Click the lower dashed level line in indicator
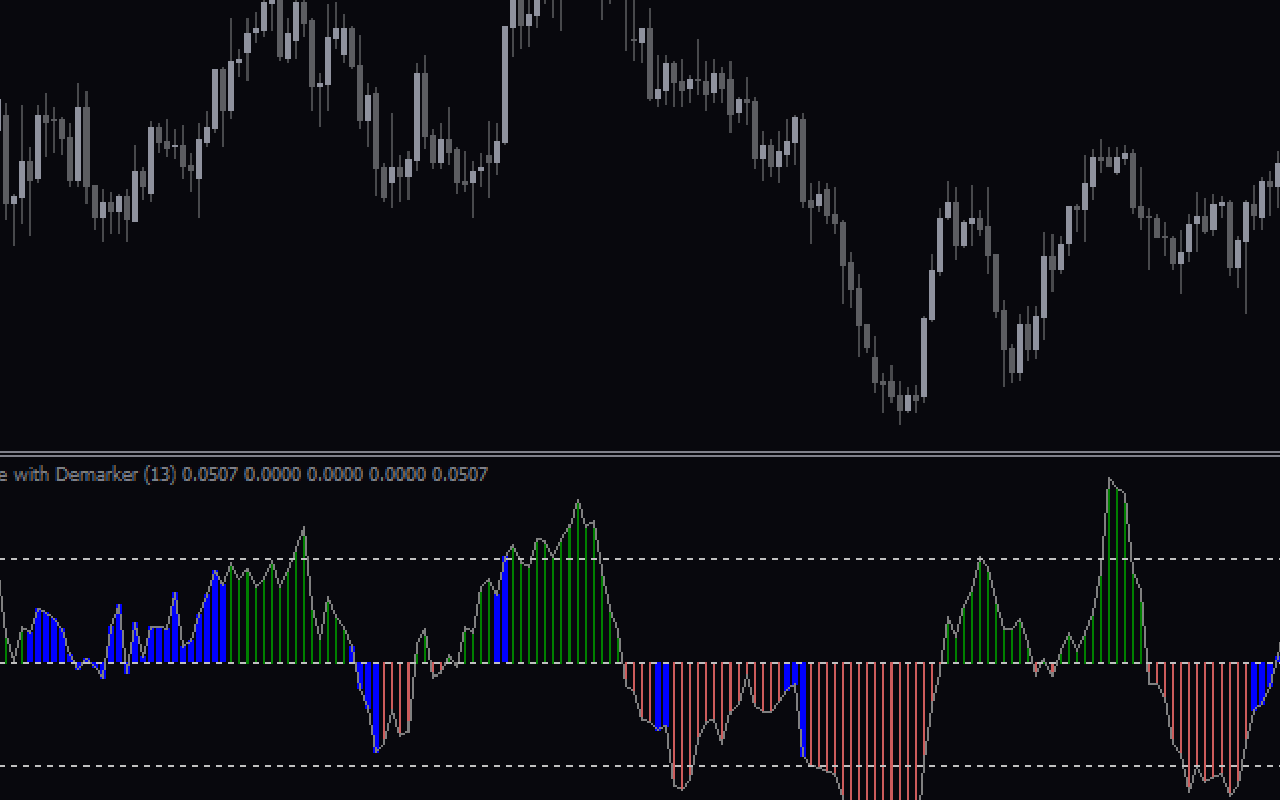The height and width of the screenshot is (800, 1280). [640, 766]
